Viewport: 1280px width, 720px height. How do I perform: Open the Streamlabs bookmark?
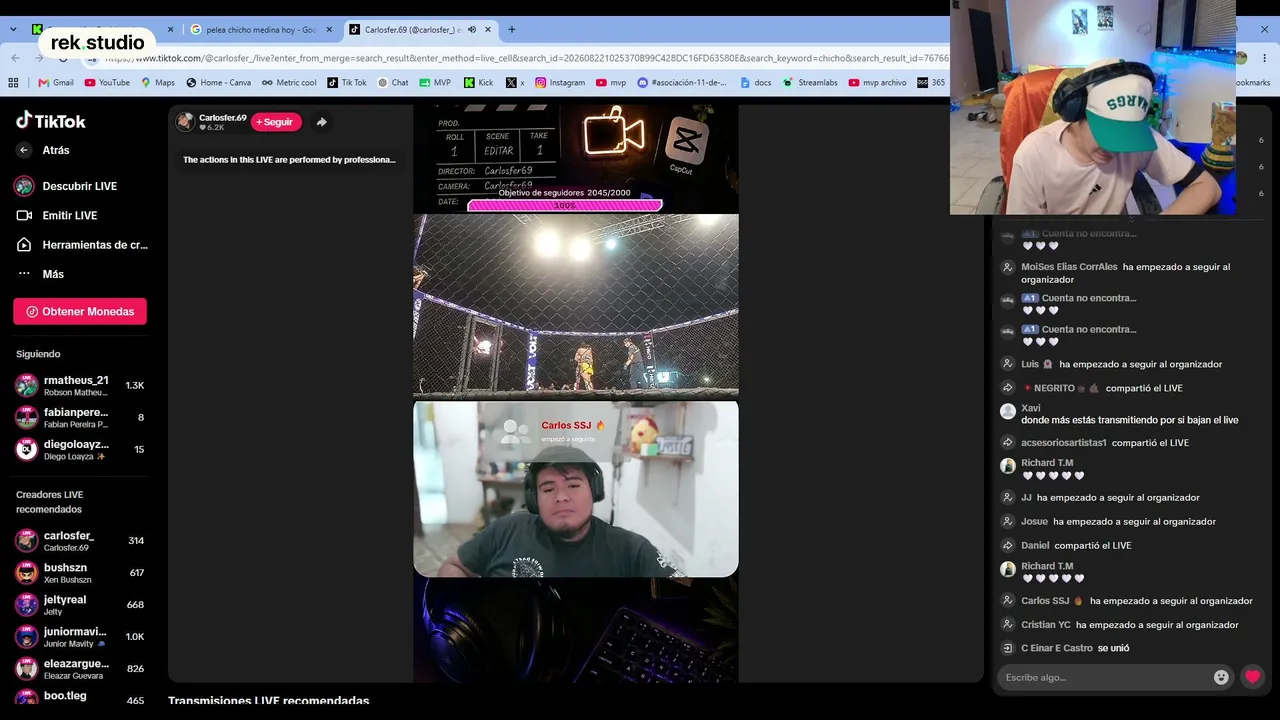(x=811, y=83)
